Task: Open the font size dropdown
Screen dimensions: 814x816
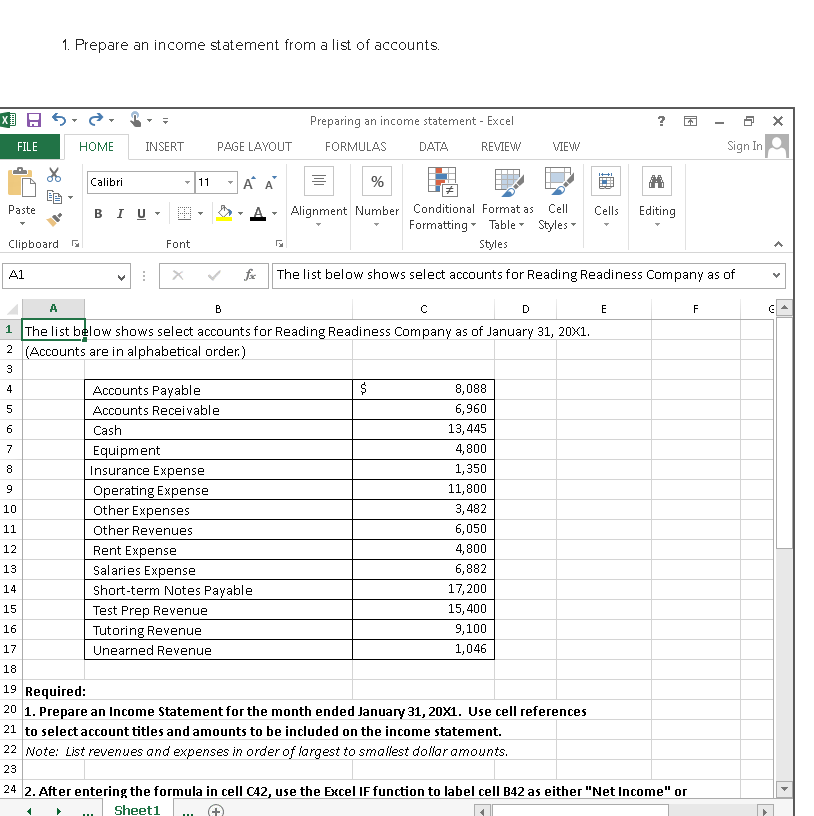Action: click(230, 182)
